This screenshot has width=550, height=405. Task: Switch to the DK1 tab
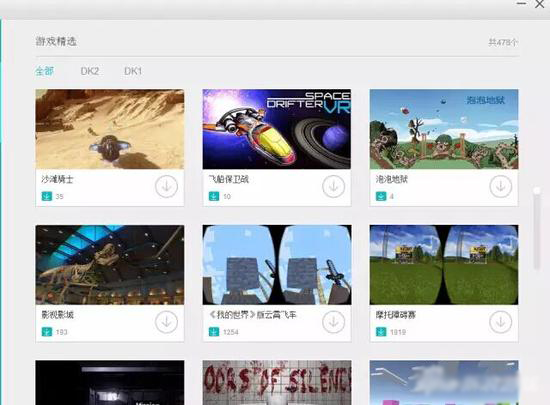(x=133, y=71)
